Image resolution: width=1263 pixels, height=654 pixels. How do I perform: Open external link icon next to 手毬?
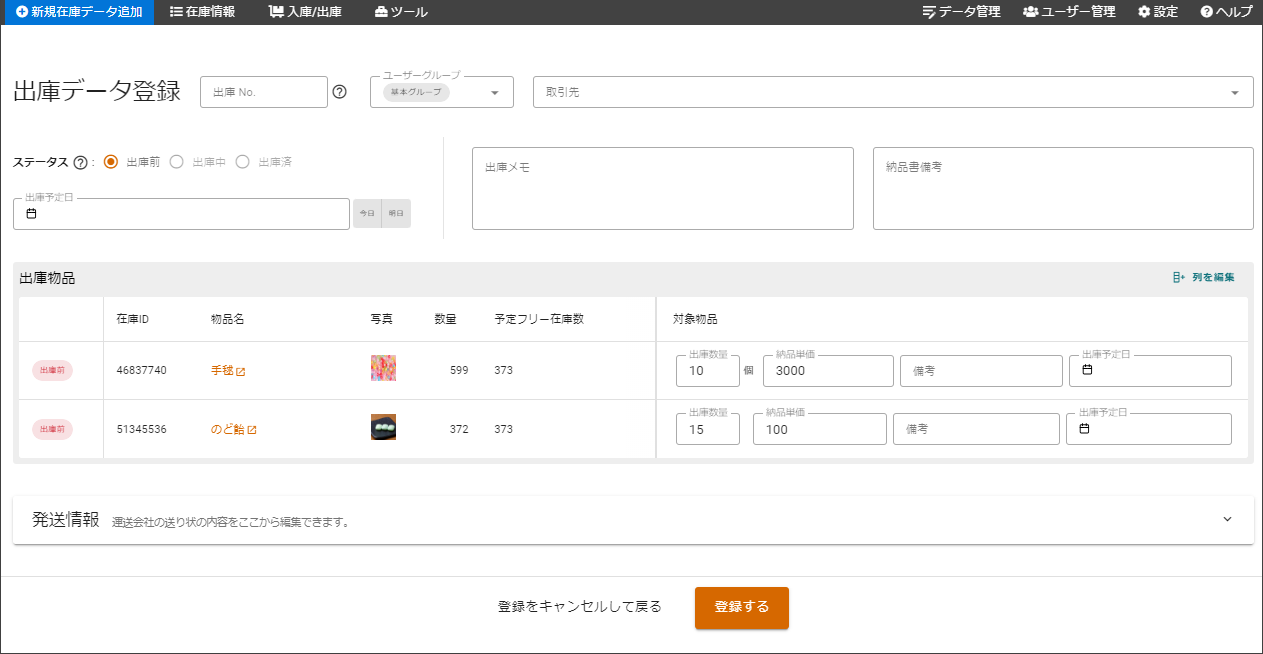pos(240,371)
